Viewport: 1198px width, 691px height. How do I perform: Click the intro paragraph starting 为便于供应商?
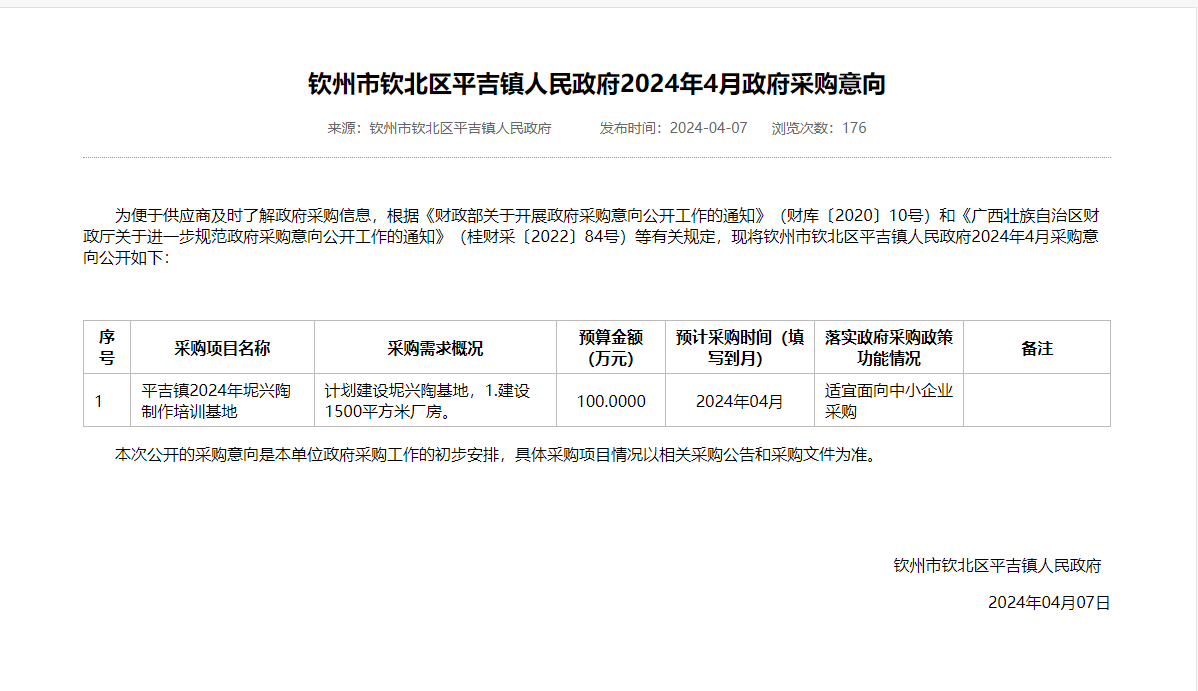coord(591,237)
